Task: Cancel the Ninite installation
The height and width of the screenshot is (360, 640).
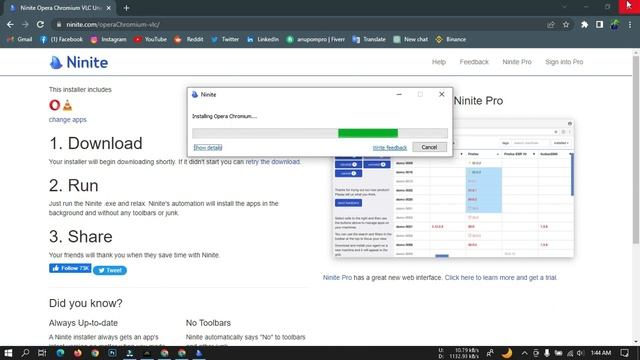Action: click(x=429, y=147)
